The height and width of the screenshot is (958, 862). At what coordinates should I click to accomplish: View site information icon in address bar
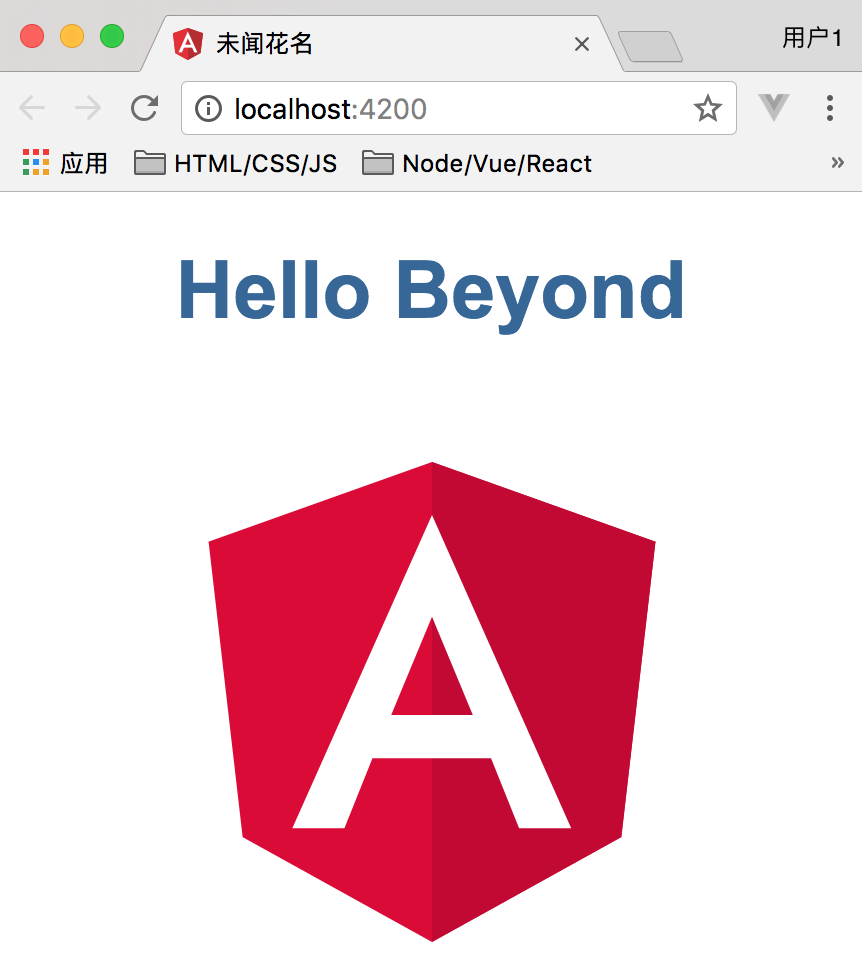click(208, 109)
